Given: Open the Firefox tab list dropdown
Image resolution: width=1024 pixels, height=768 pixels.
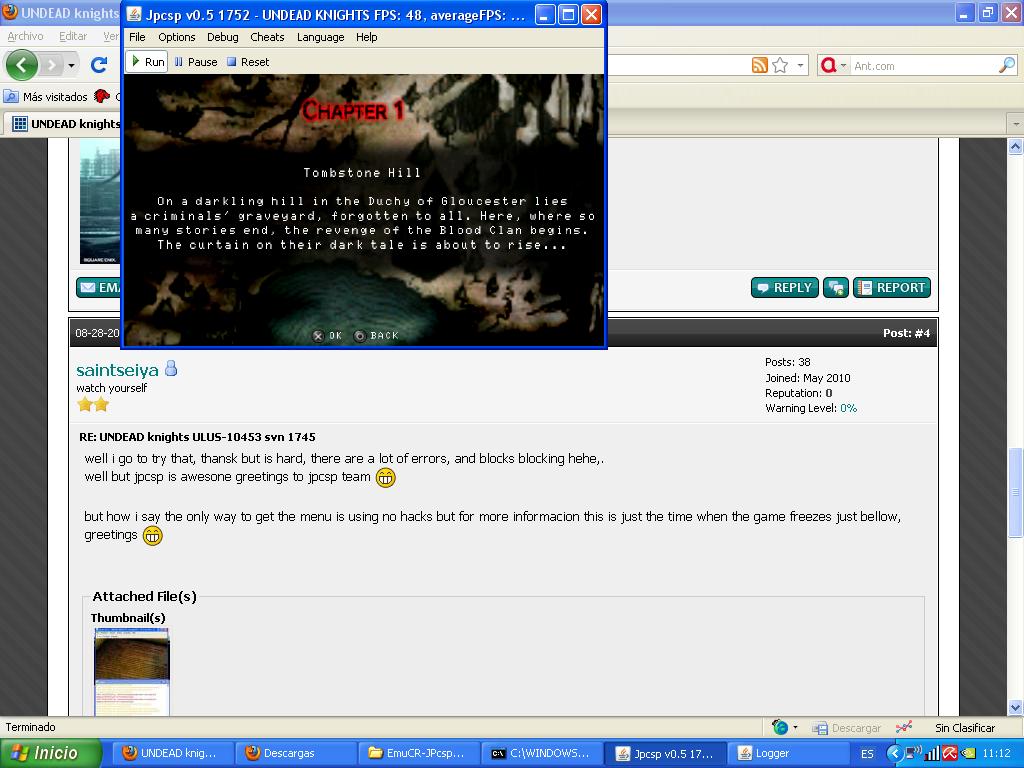Looking at the screenshot, I should click(x=1016, y=123).
